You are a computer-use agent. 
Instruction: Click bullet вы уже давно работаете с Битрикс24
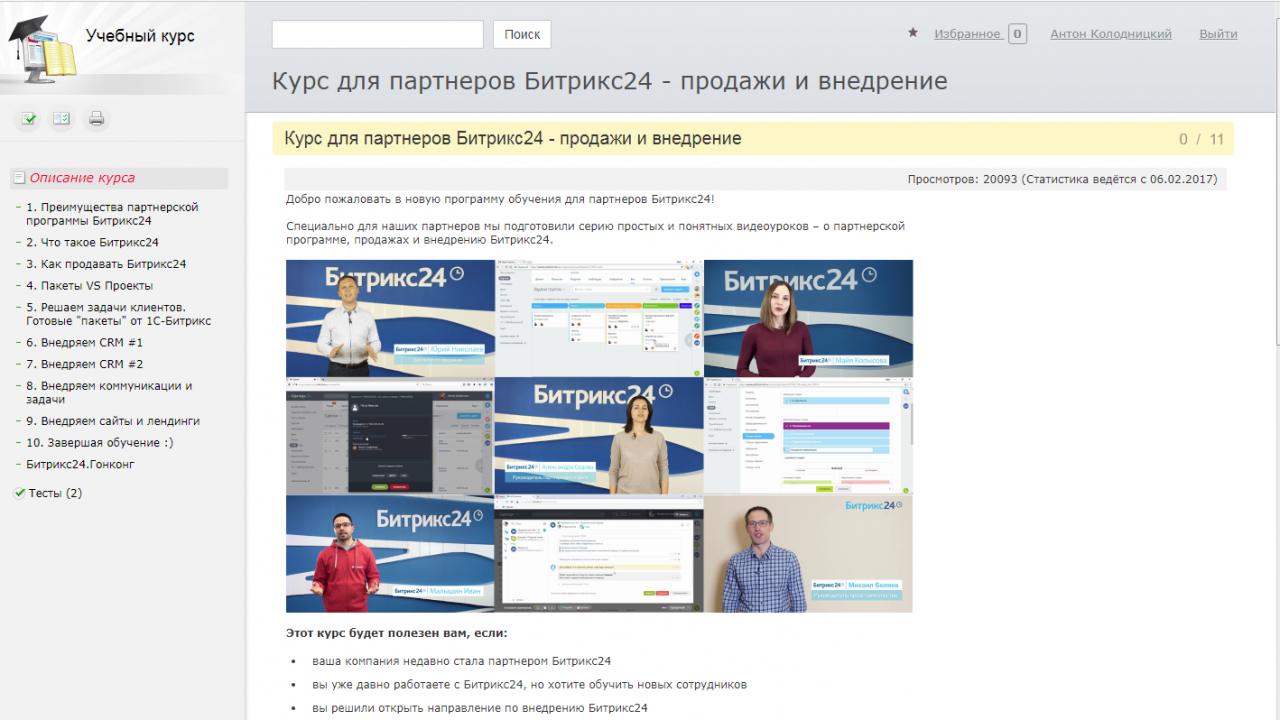tap(529, 685)
